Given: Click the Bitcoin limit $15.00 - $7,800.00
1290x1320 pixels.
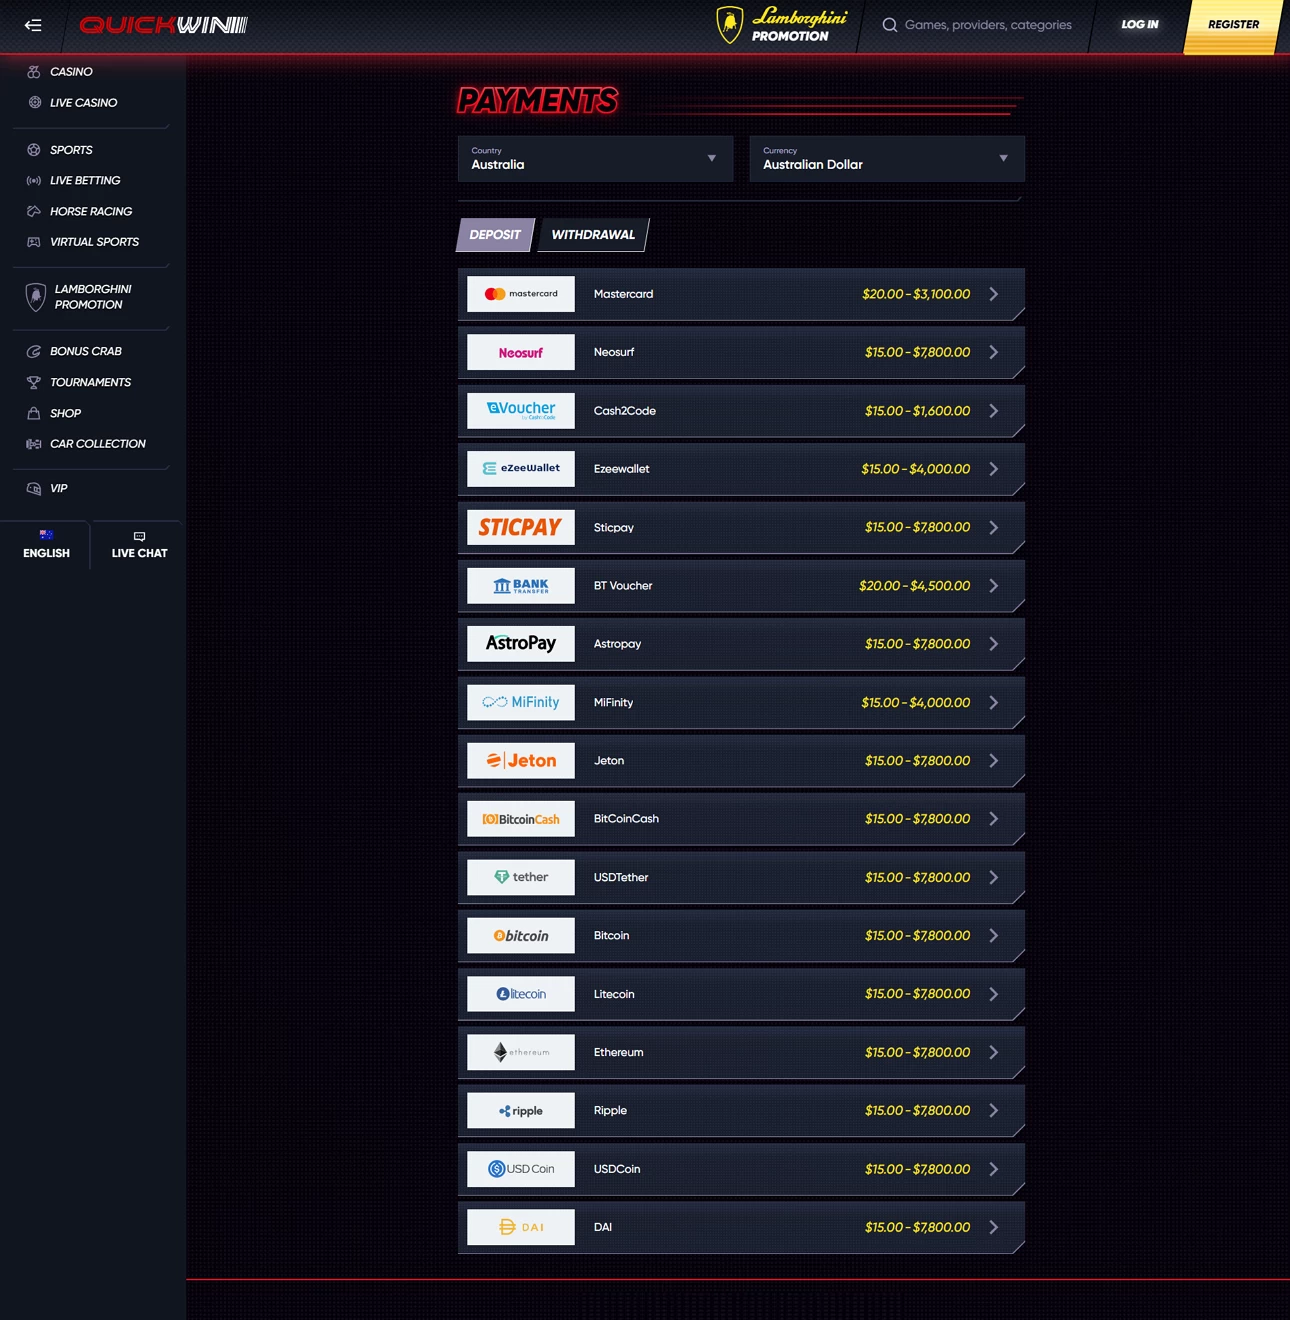Looking at the screenshot, I should point(917,936).
